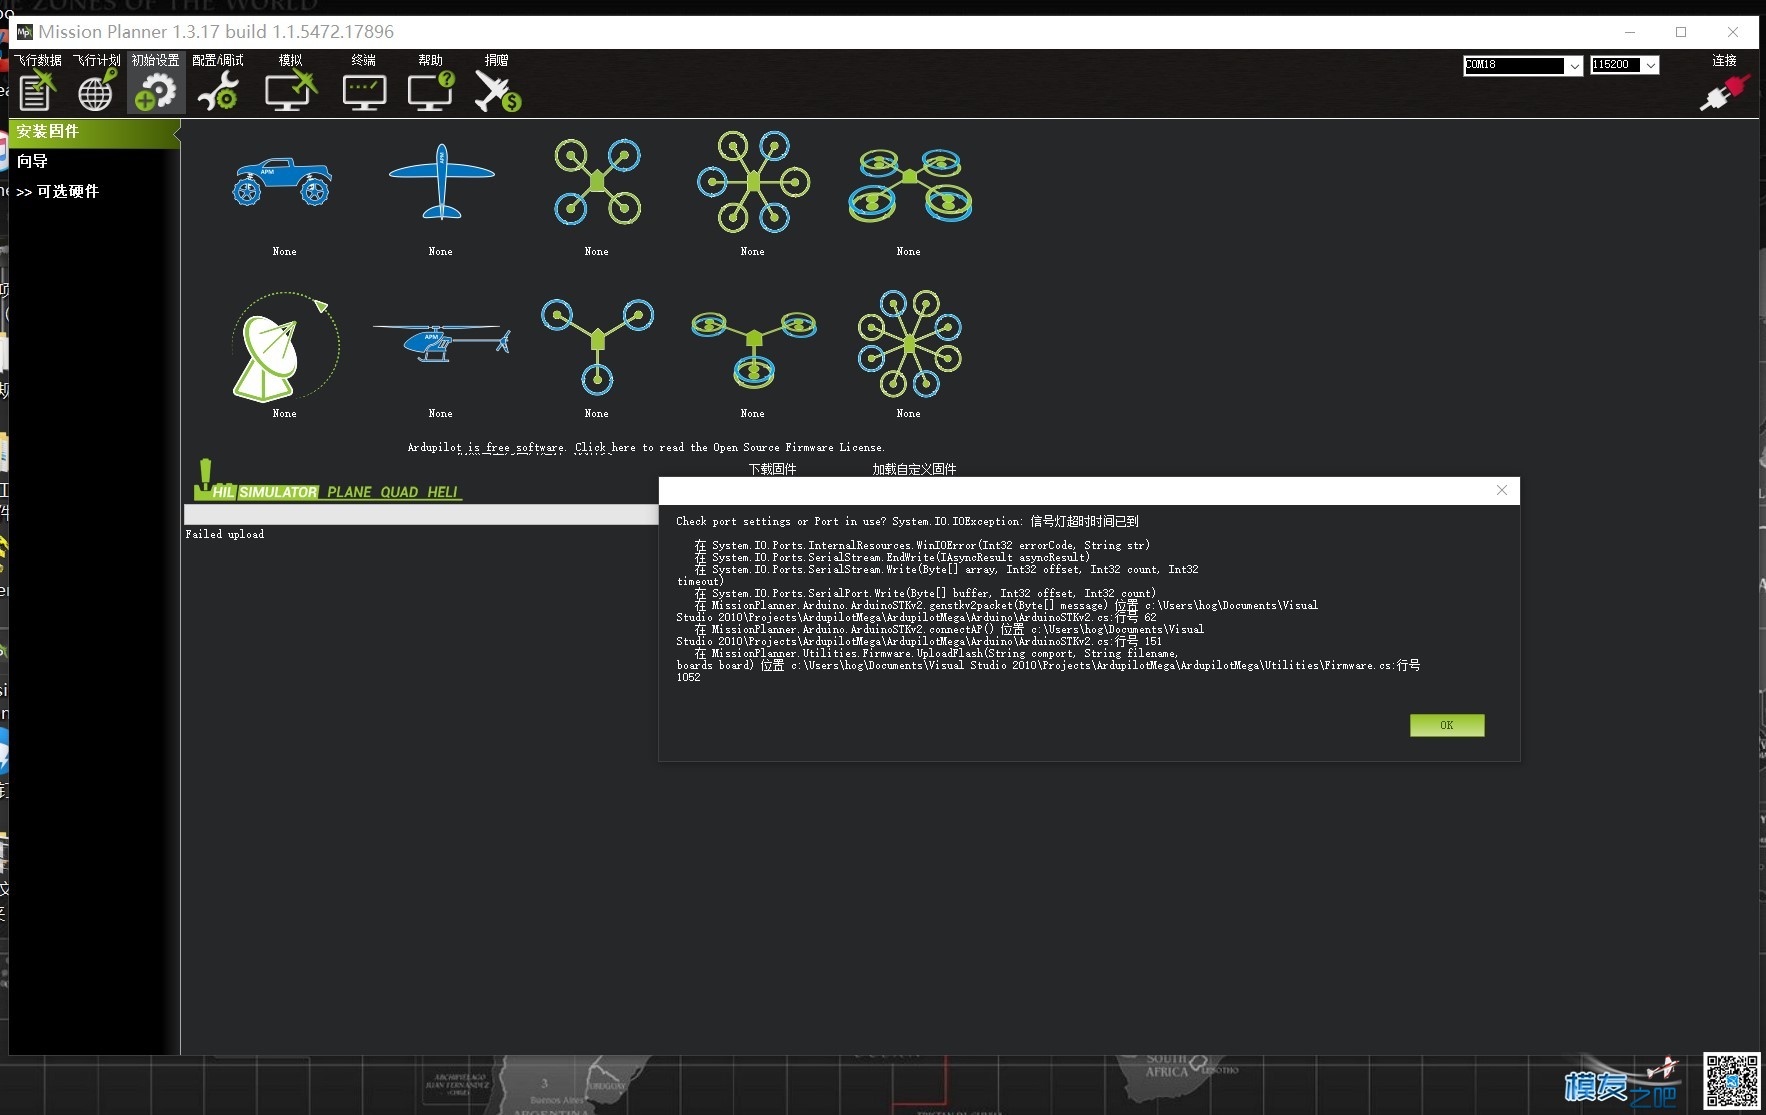The width and height of the screenshot is (1766, 1115).
Task: Click Load Custom Firmware (加载自定义固件) link
Action: coord(914,469)
